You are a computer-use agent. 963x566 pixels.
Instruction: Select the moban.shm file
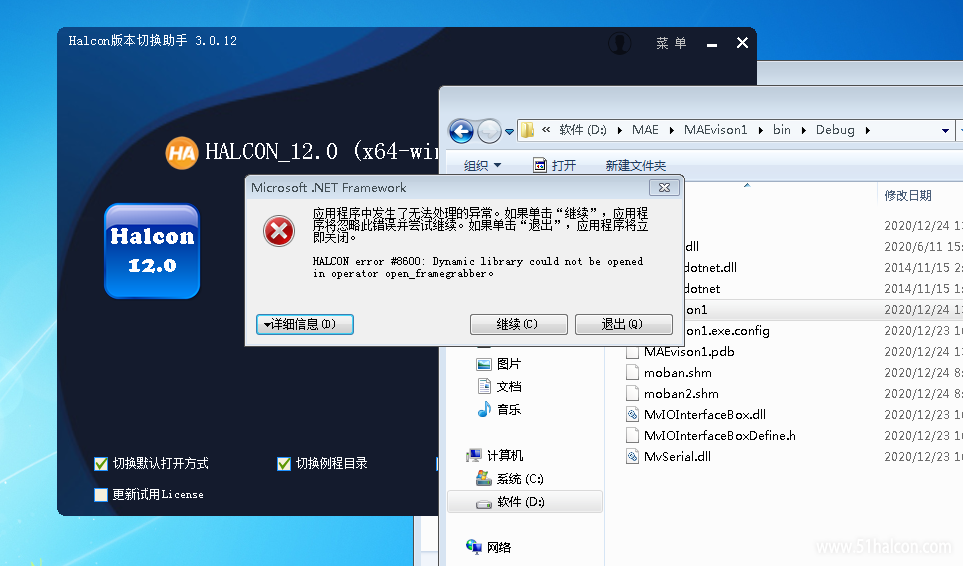677,373
